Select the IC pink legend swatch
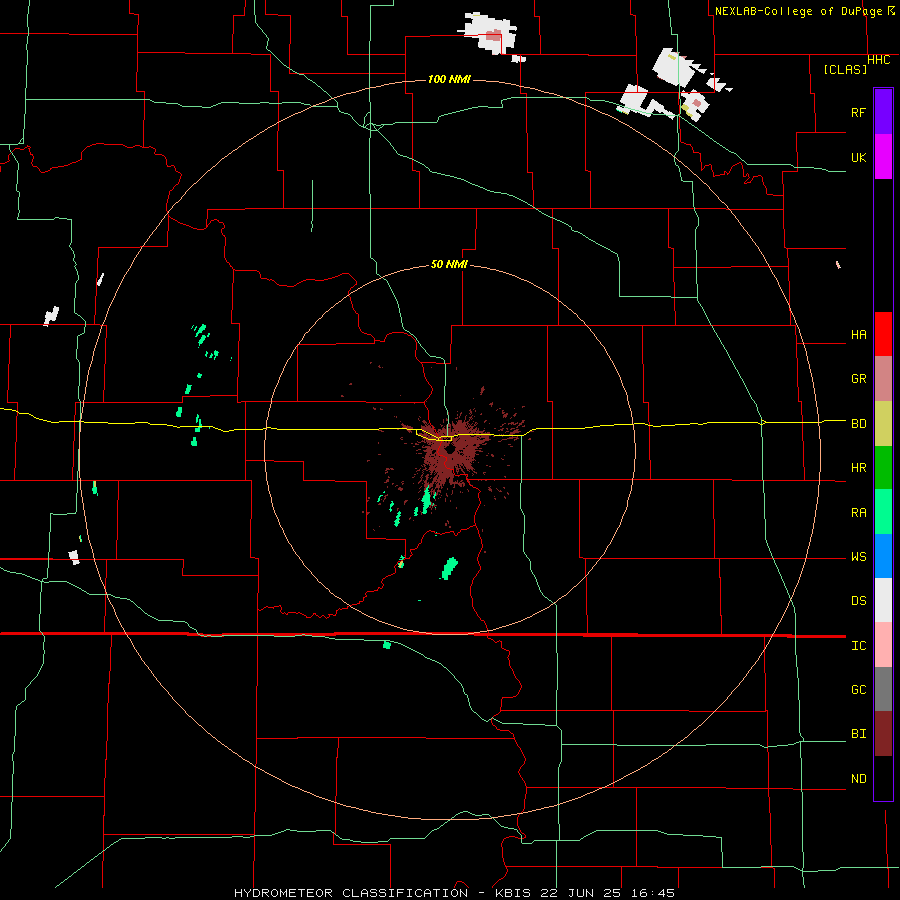Screen dimensions: 900x900 883,645
